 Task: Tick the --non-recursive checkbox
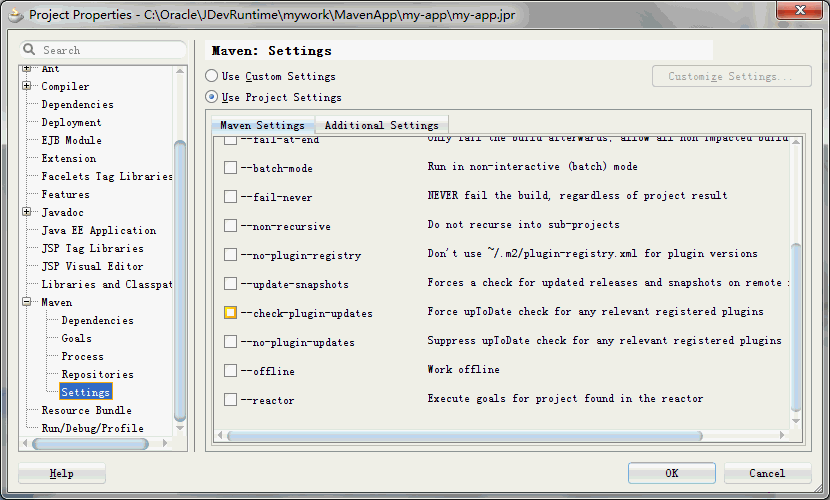coord(230,226)
